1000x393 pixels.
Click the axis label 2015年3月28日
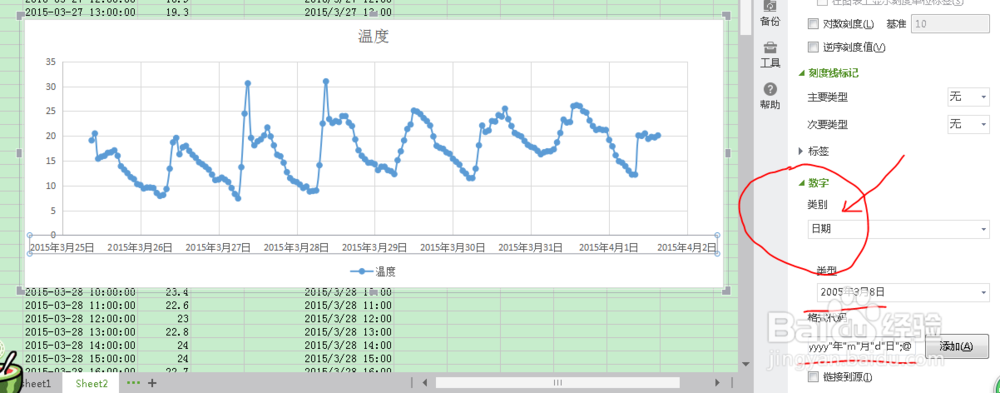point(297,247)
